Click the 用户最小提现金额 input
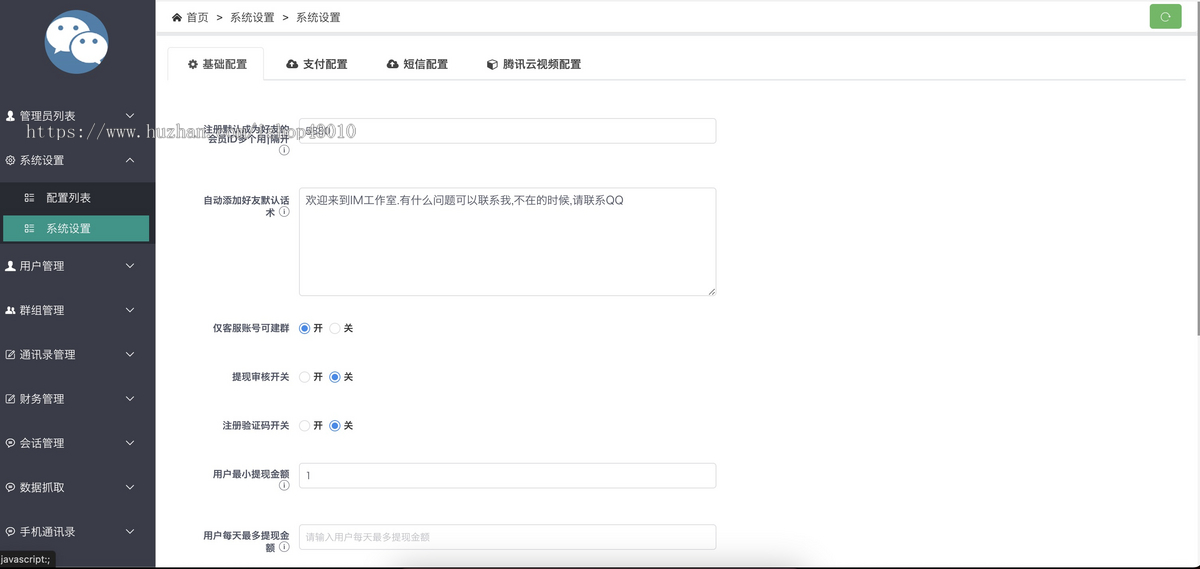 [507, 475]
